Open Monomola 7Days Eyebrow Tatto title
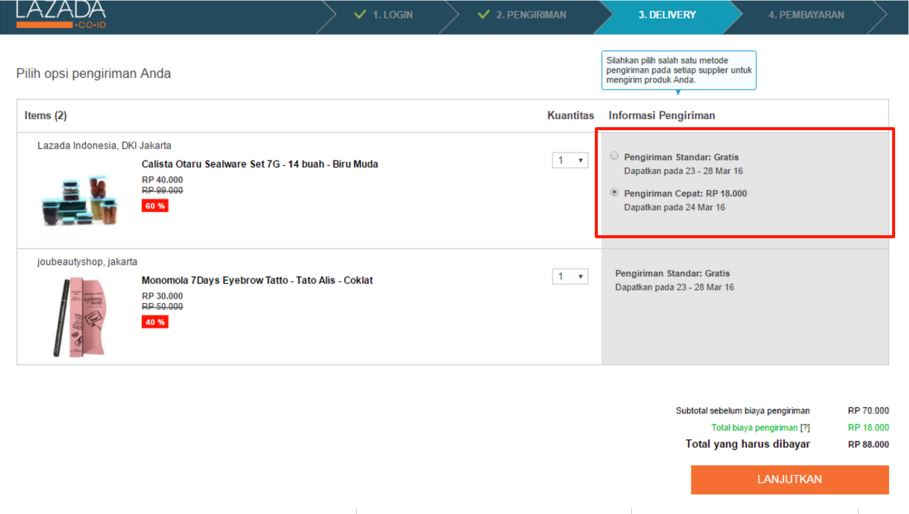The width and height of the screenshot is (909, 514). pyautogui.click(x=257, y=280)
